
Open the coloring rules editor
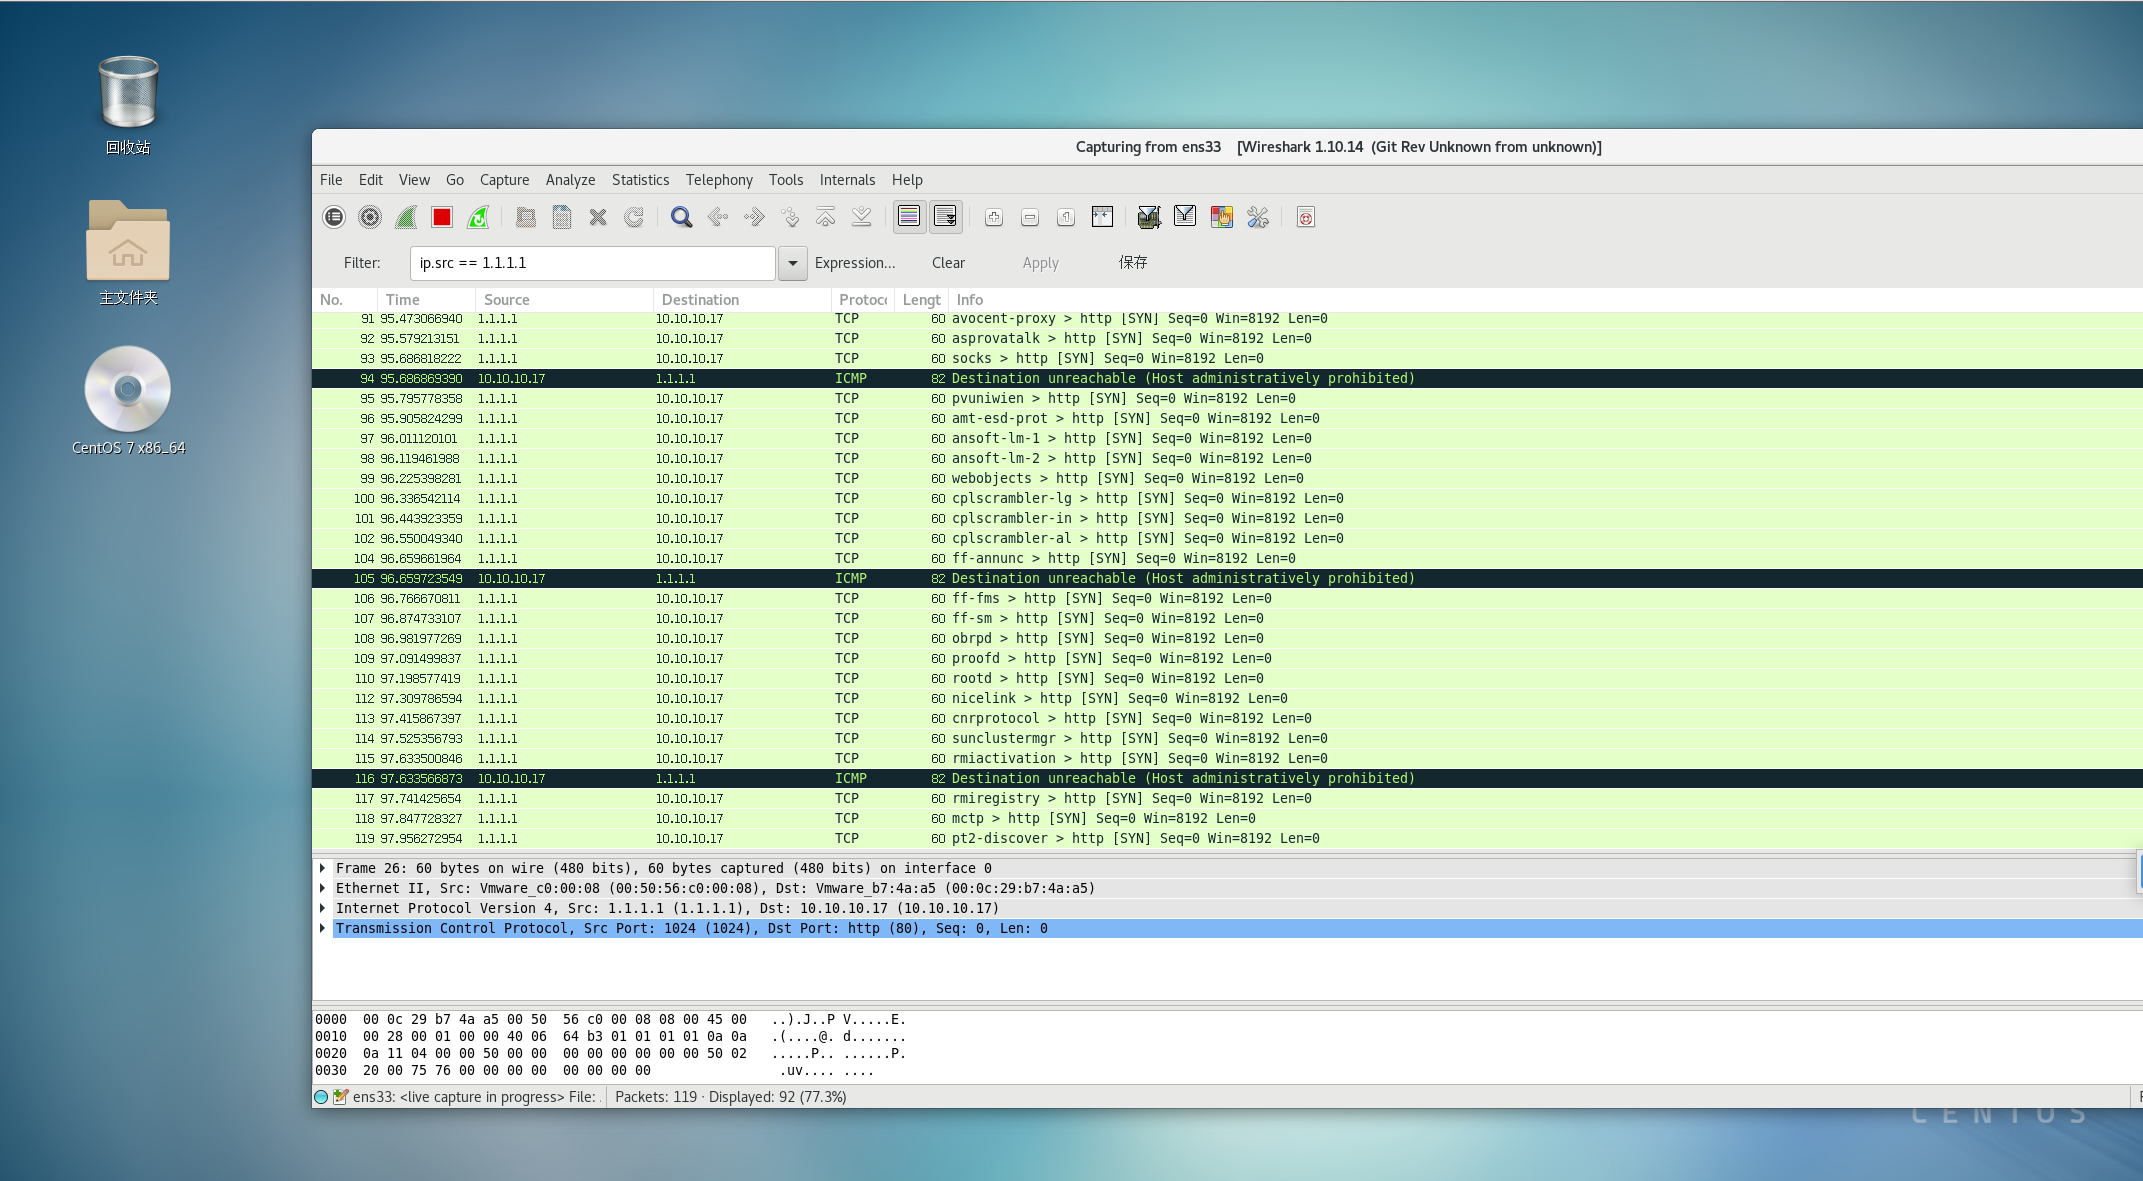1221,217
